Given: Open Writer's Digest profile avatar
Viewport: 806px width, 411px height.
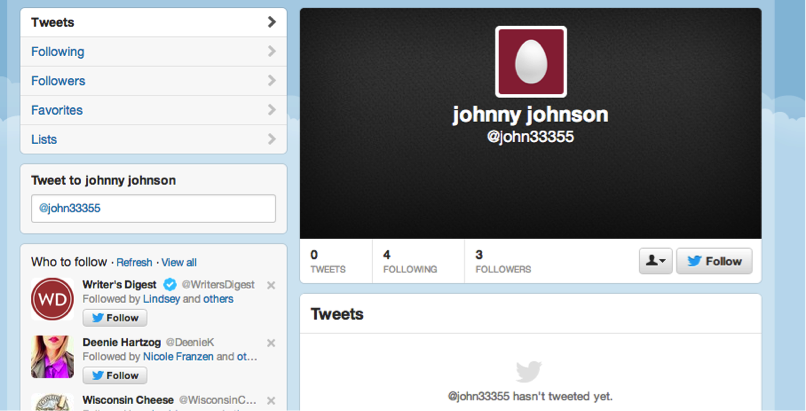Looking at the screenshot, I should point(52,299).
